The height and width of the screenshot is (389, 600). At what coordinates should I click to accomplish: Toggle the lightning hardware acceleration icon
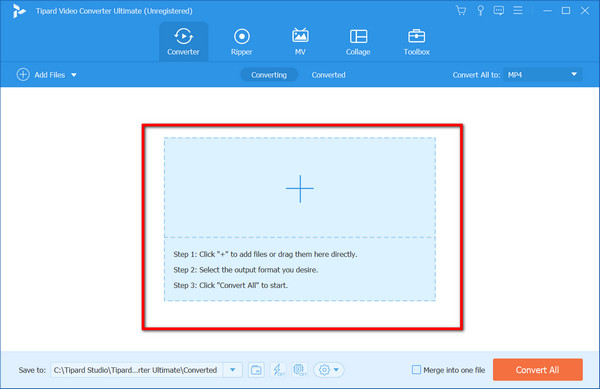pyautogui.click(x=278, y=370)
